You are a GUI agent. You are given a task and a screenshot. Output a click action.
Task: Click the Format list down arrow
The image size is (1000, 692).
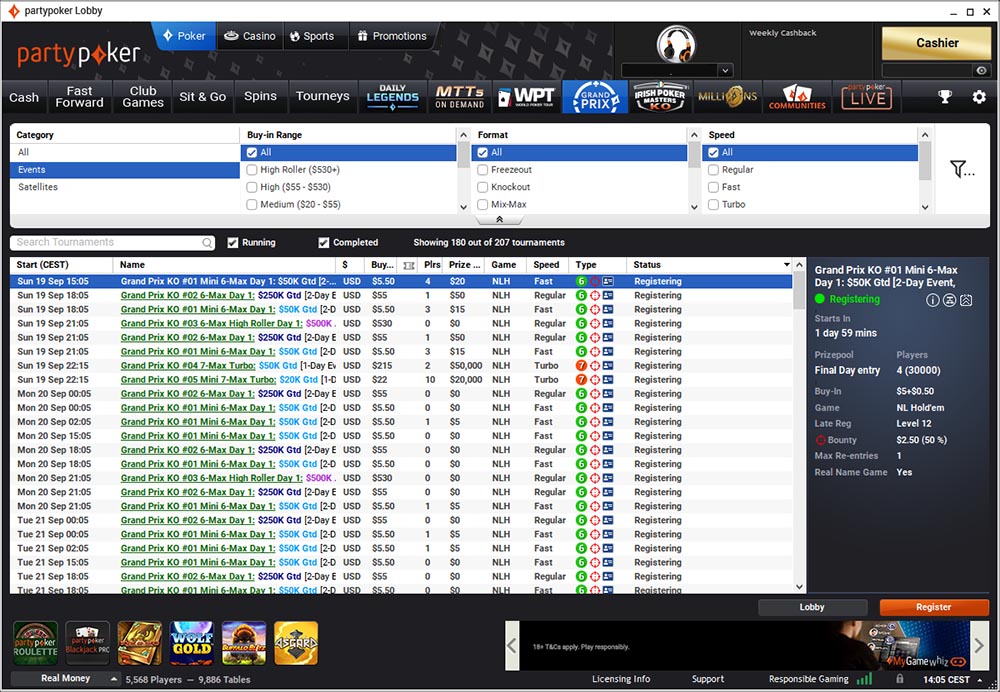click(695, 207)
